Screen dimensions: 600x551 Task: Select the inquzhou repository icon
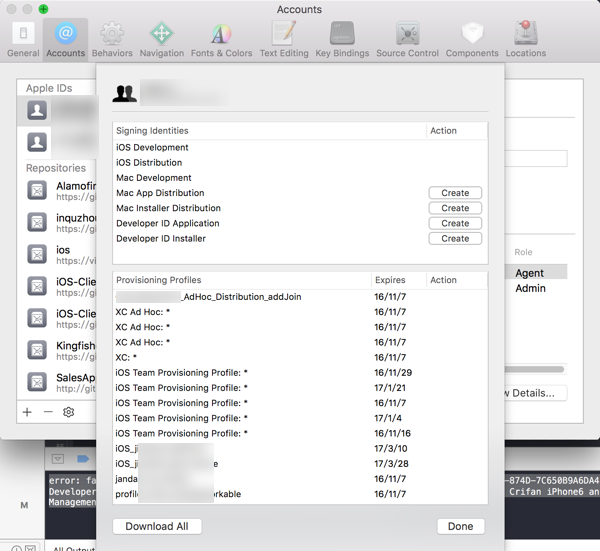(37, 222)
